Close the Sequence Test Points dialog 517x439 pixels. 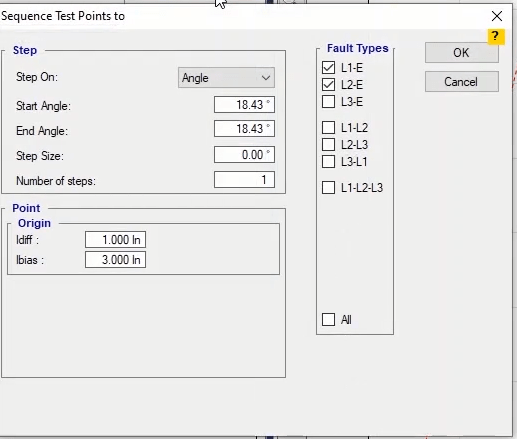497,16
